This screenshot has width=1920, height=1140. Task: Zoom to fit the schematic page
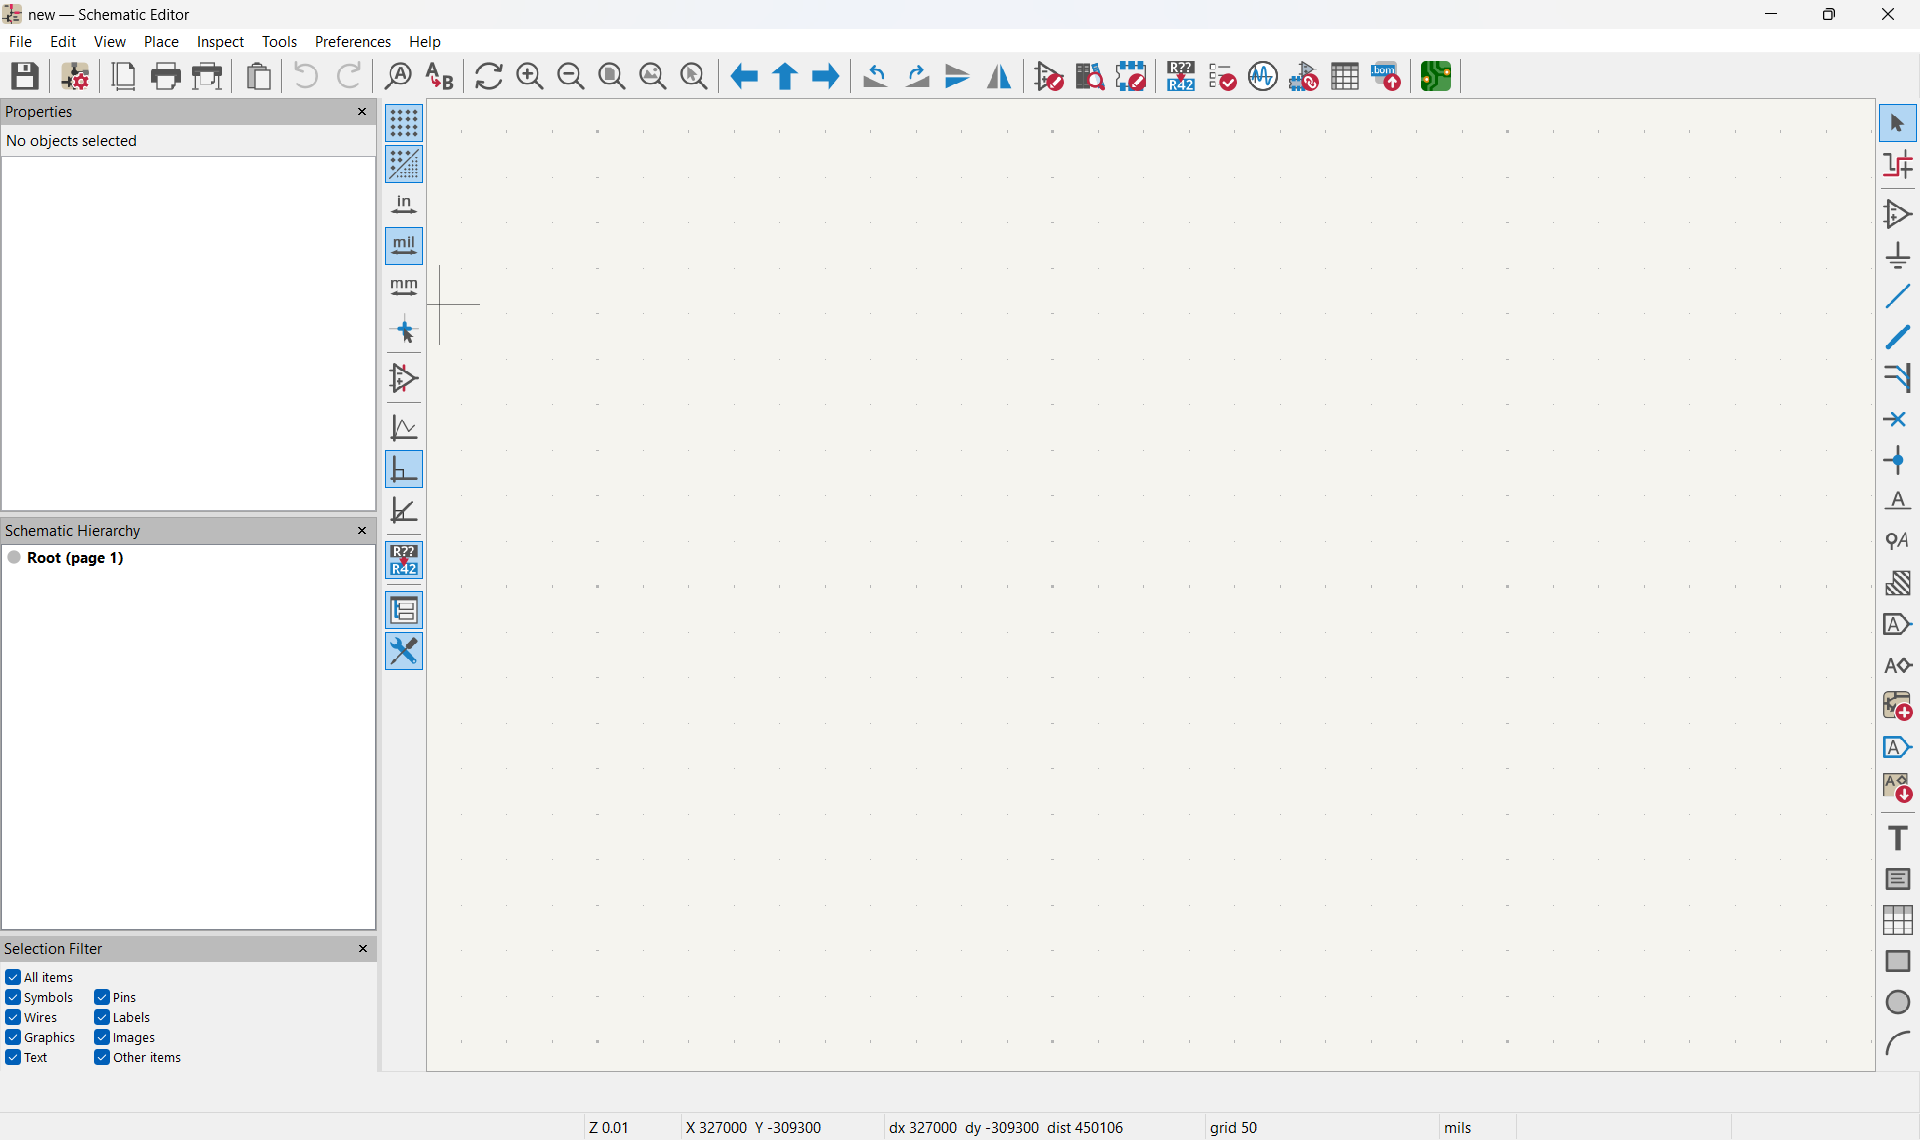point(611,75)
